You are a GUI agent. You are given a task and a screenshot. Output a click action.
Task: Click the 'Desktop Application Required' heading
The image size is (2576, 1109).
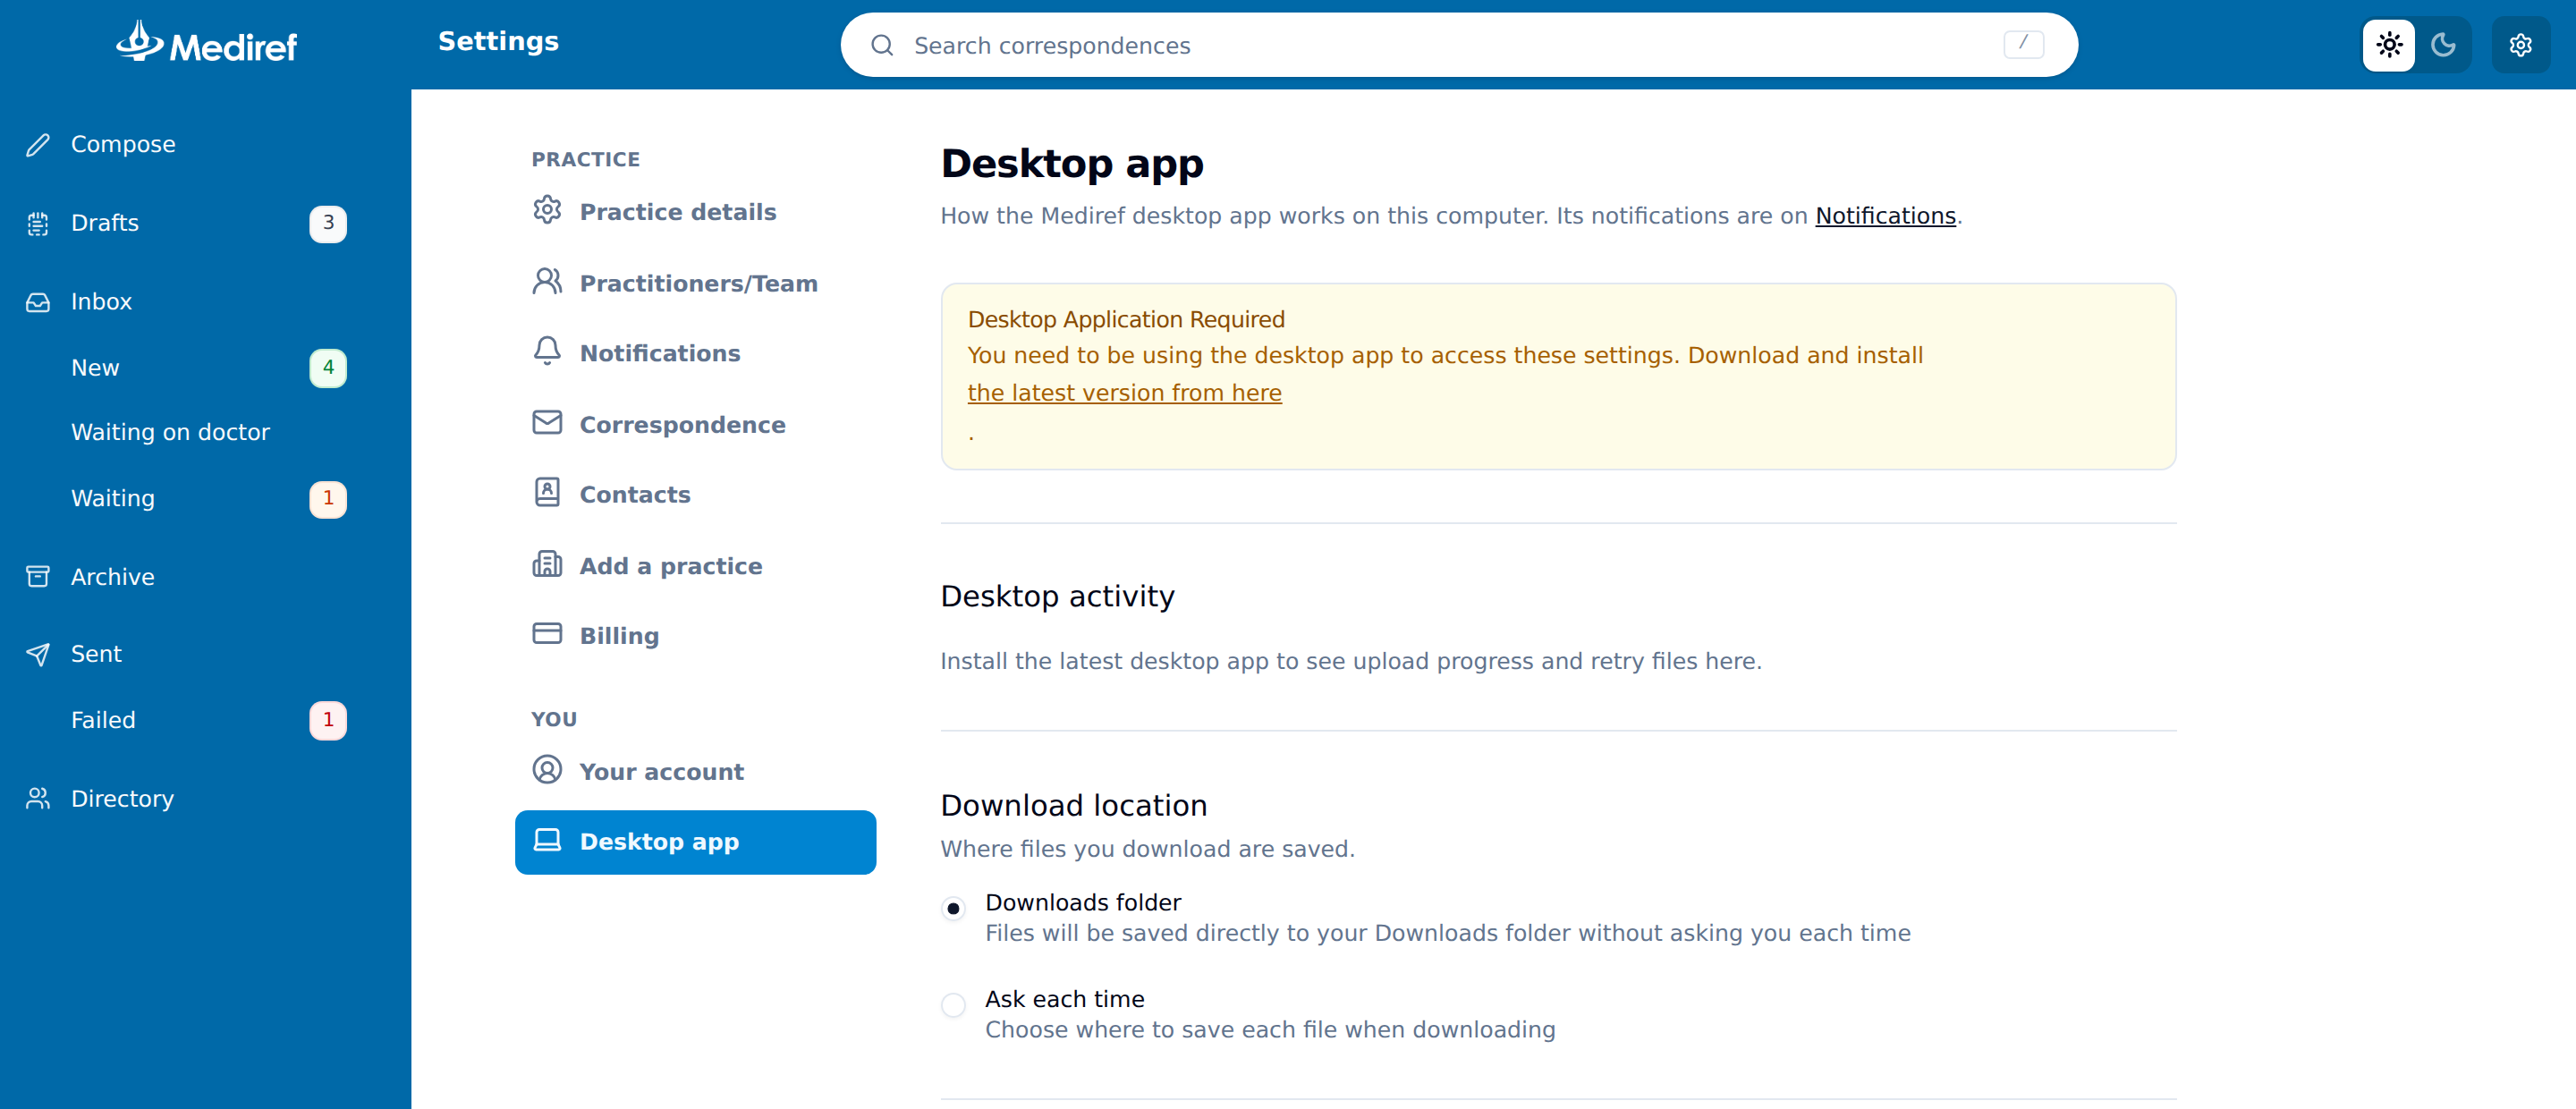1126,320
